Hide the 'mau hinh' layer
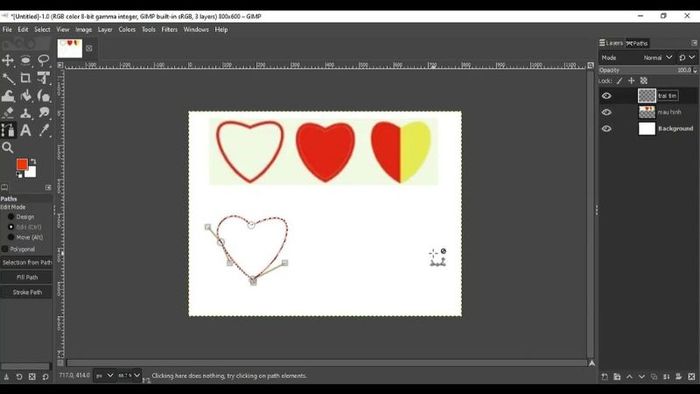The height and width of the screenshot is (394, 700). (x=606, y=112)
